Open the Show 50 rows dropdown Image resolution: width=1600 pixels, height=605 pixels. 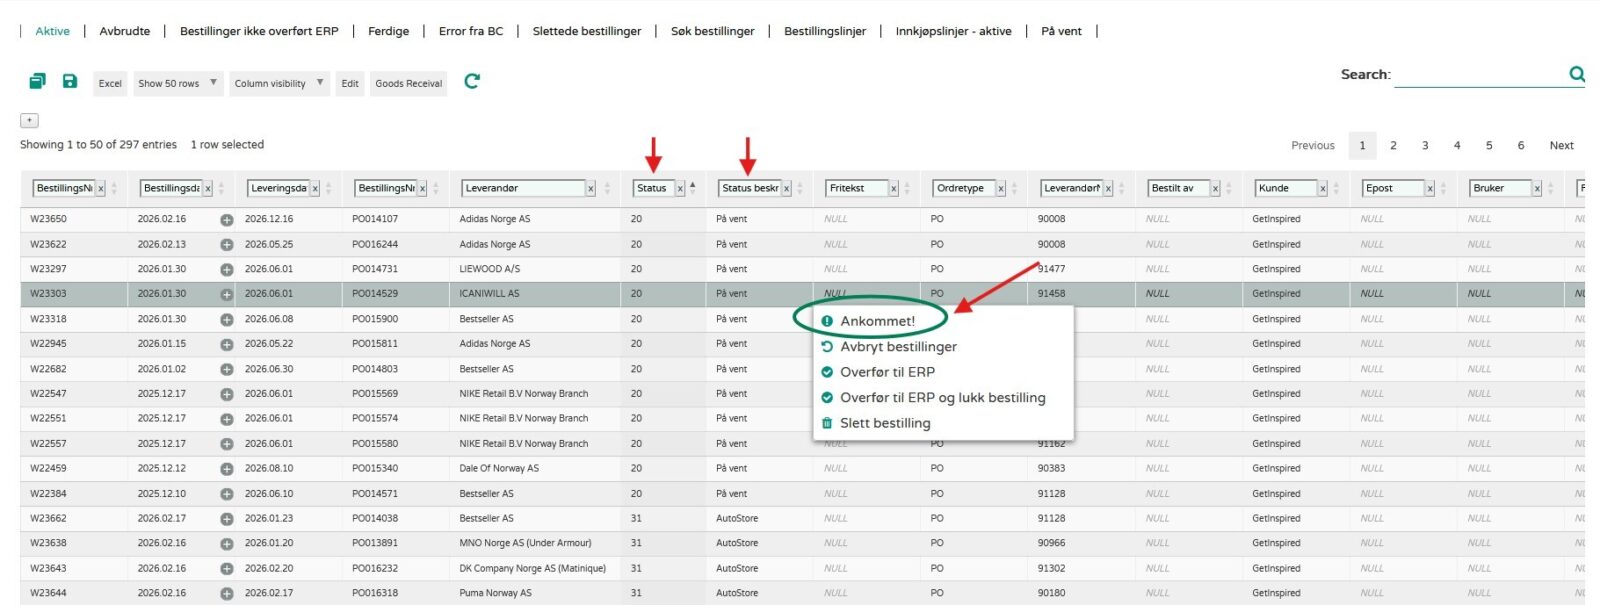point(178,84)
